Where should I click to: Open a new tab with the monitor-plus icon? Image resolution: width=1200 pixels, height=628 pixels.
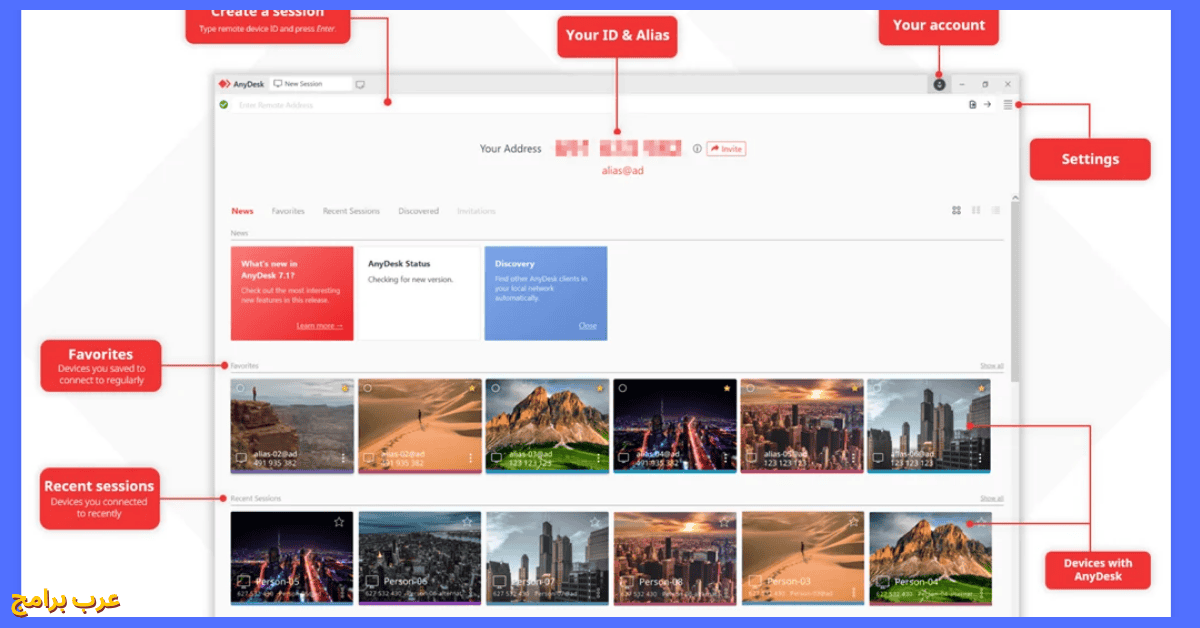click(360, 84)
